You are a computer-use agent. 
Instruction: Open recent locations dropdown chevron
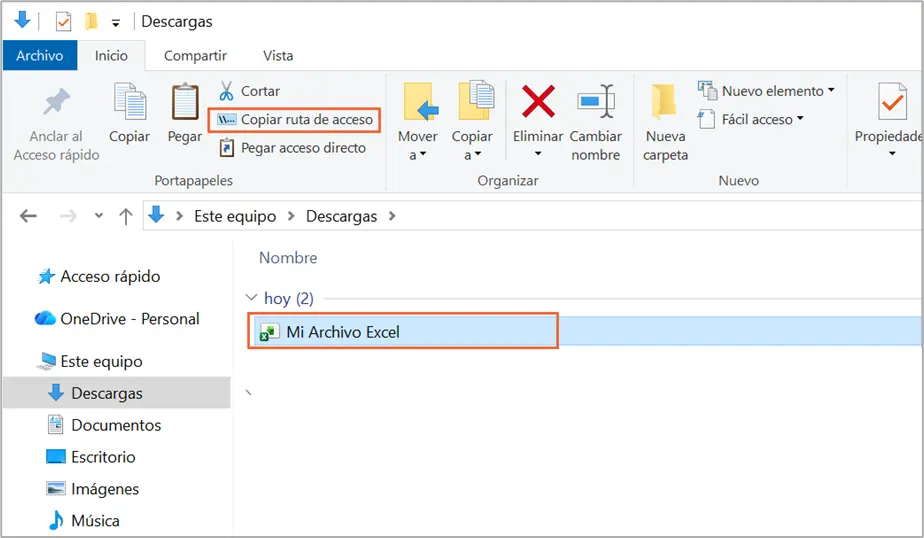pyautogui.click(x=99, y=216)
